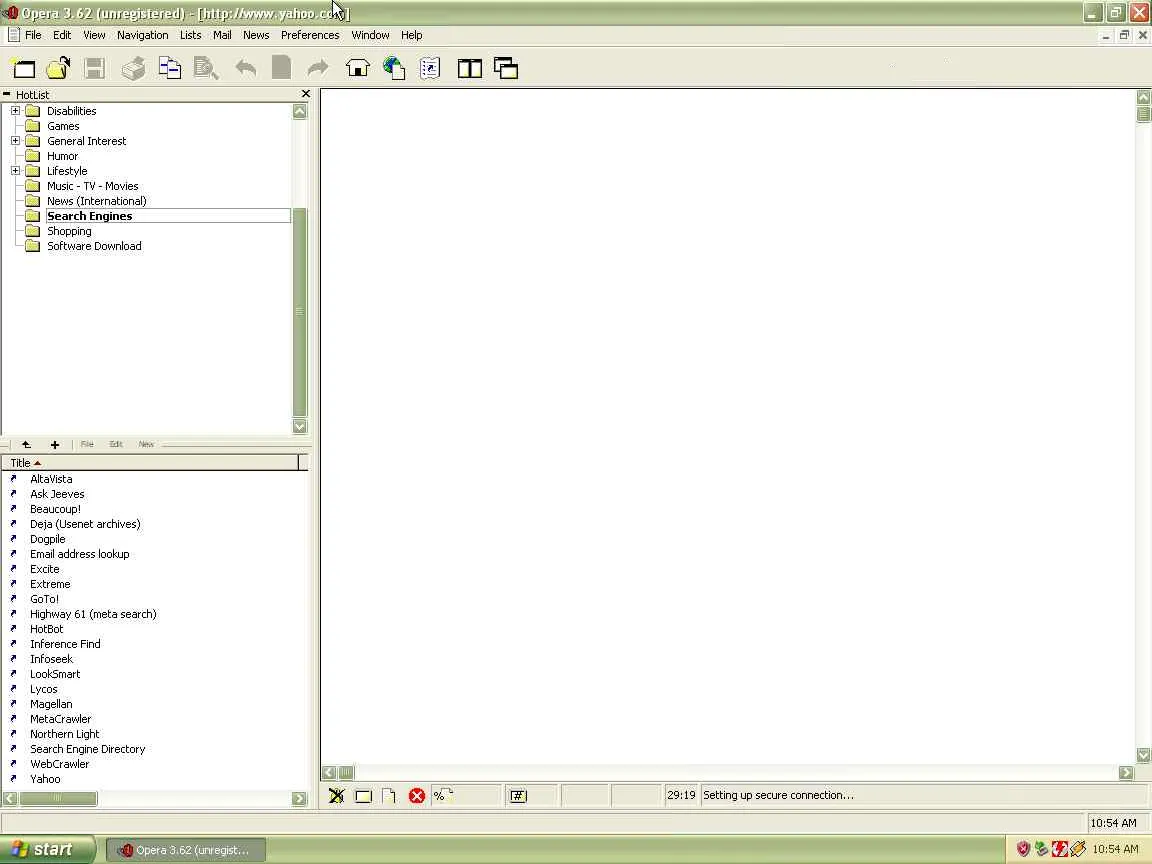Click Hotlist New button
Viewport: 1152px width, 864px height.
pos(145,444)
